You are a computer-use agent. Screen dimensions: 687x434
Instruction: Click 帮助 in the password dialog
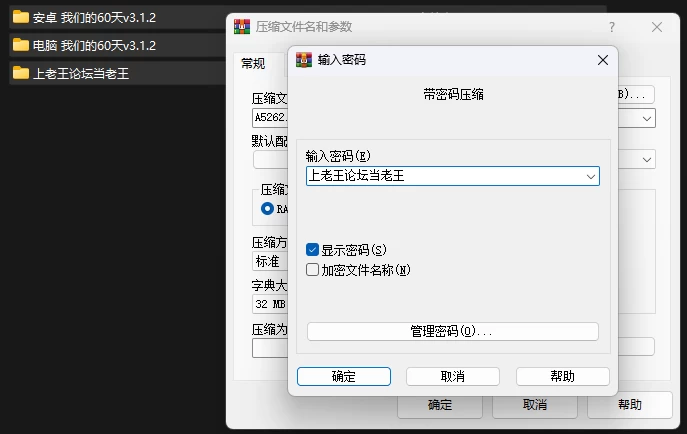pyautogui.click(x=563, y=377)
